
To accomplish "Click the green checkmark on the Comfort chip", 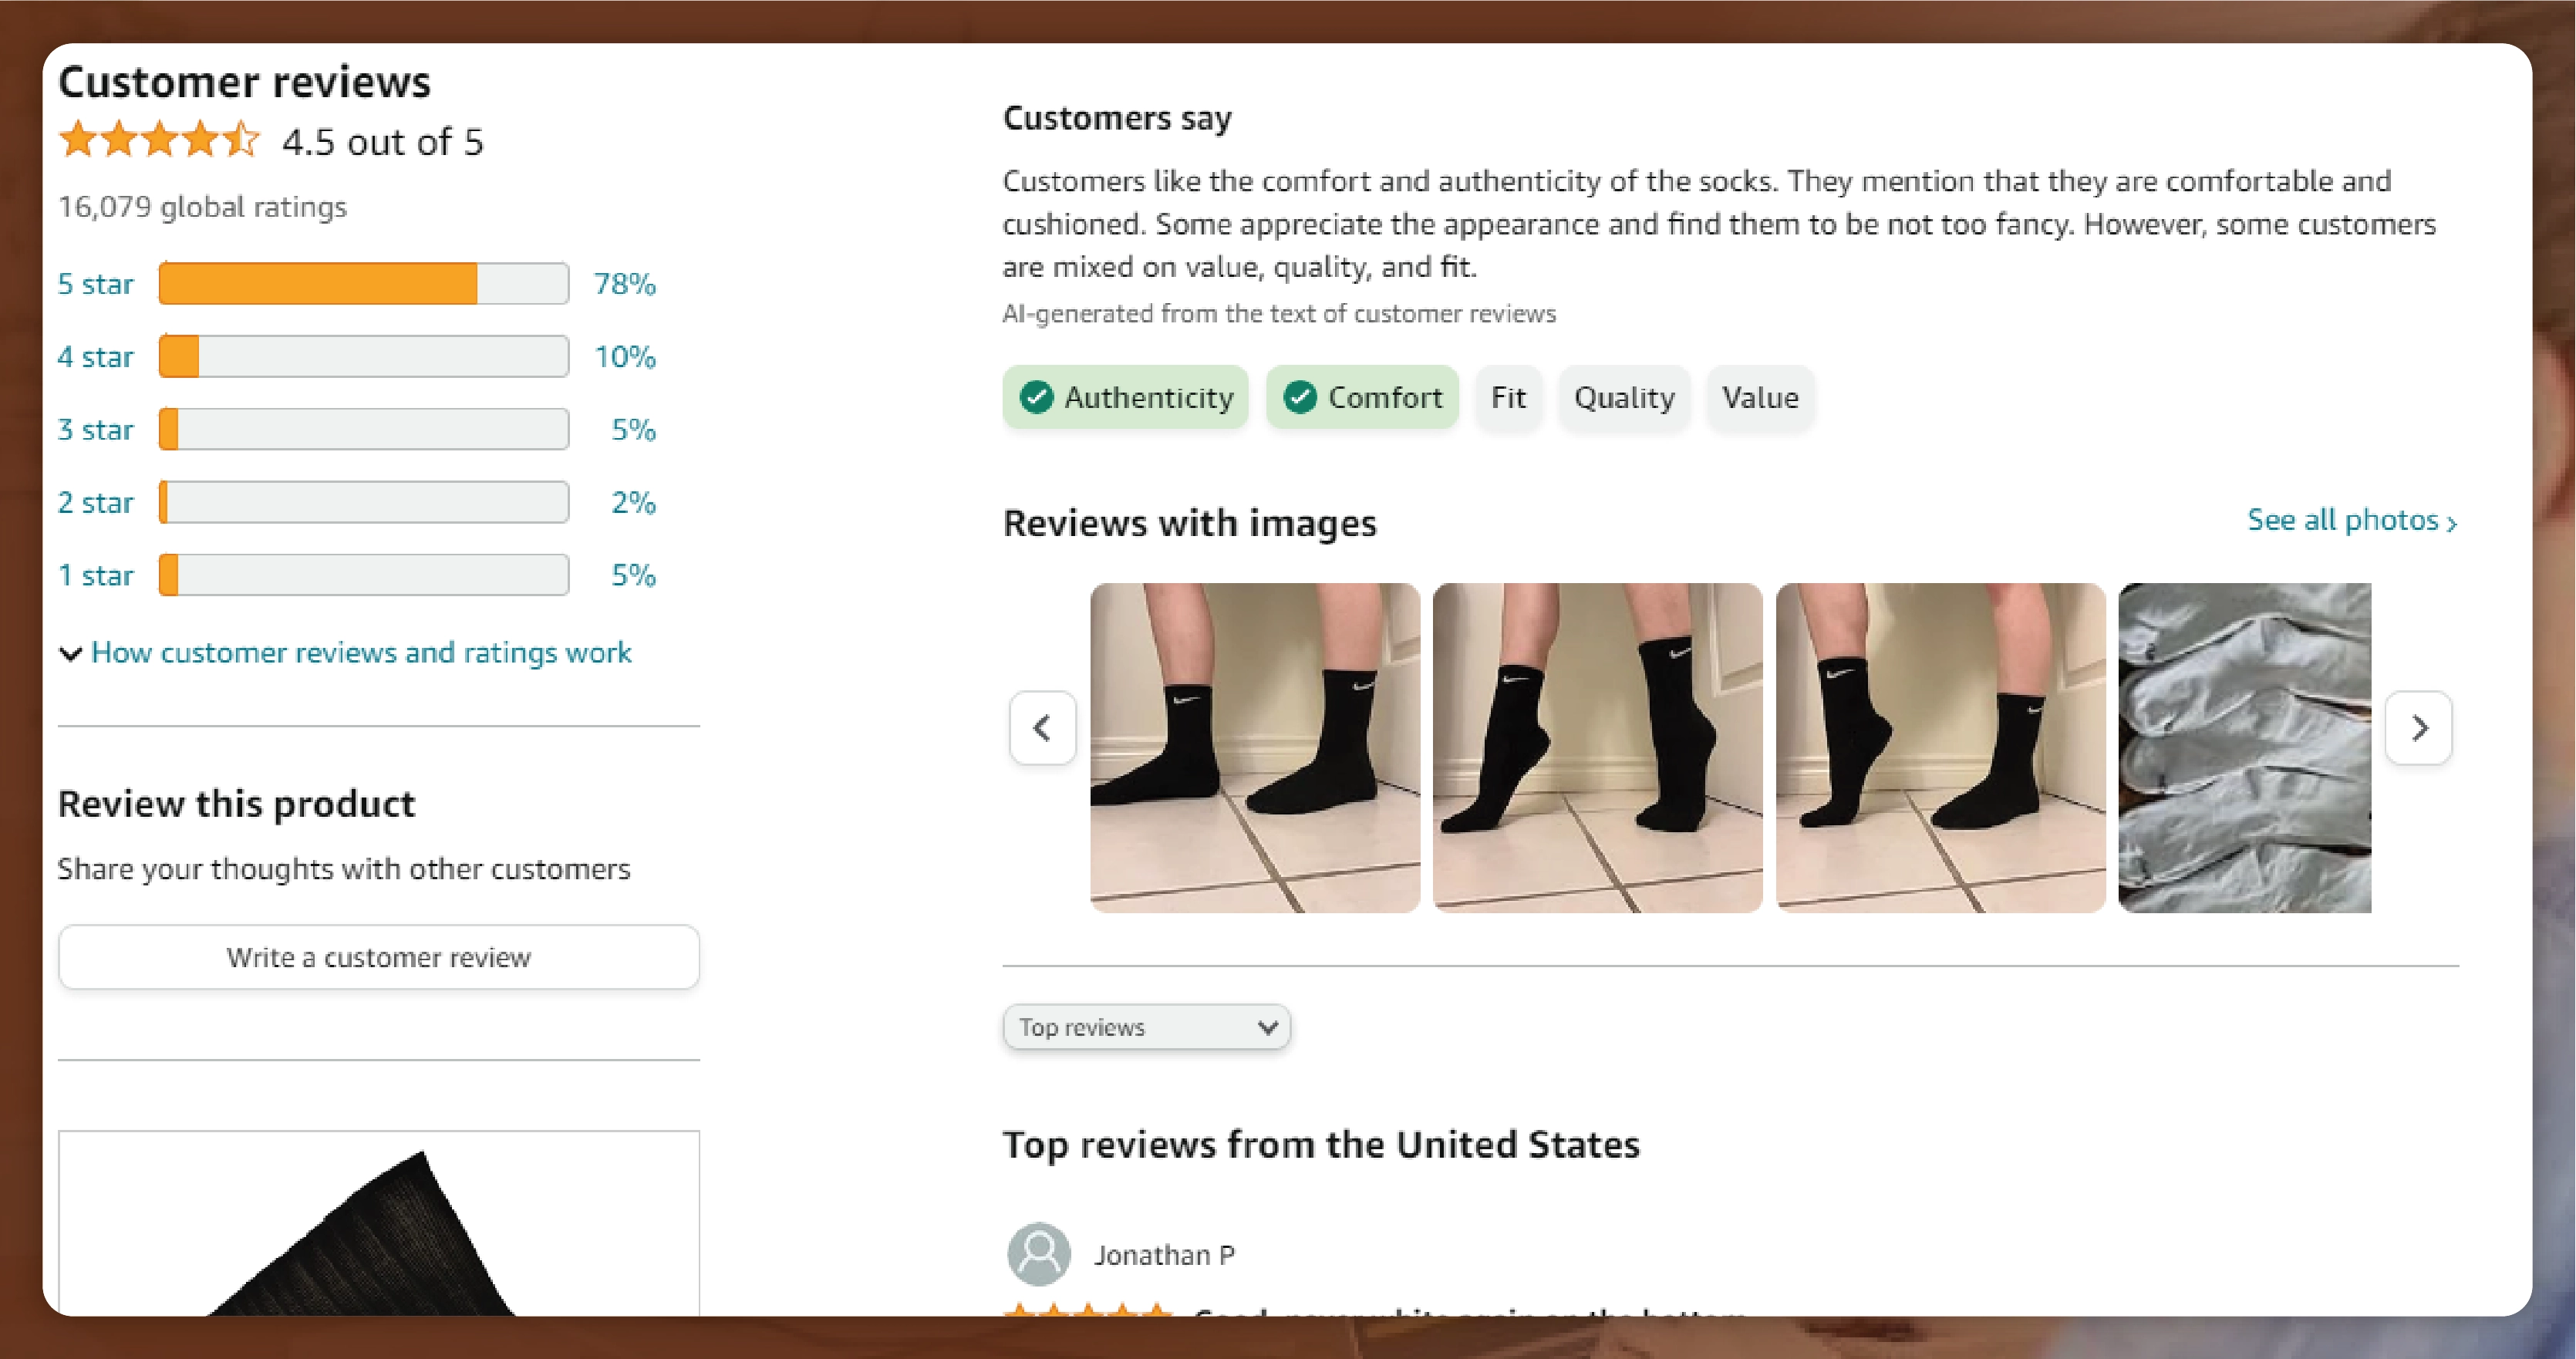I will coord(1300,397).
